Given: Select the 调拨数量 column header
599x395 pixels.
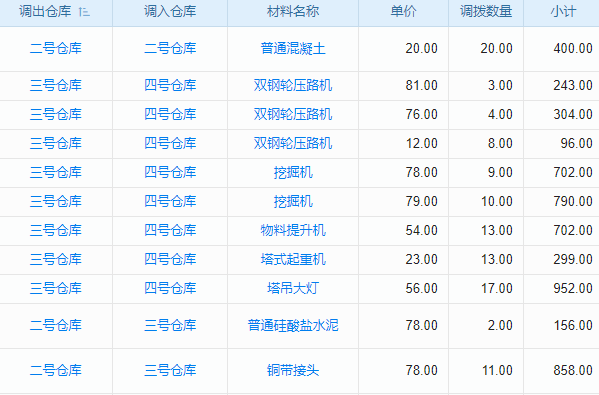Looking at the screenshot, I should (486, 11).
